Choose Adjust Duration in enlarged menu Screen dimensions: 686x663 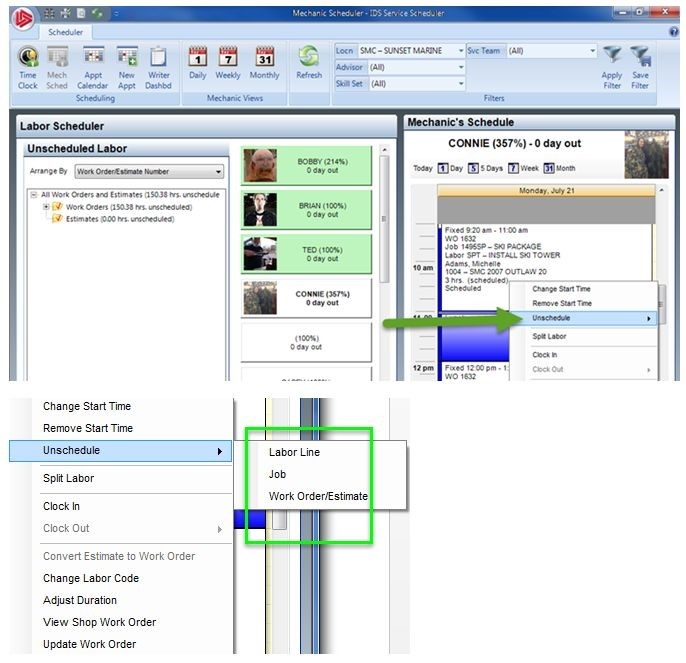coord(80,600)
